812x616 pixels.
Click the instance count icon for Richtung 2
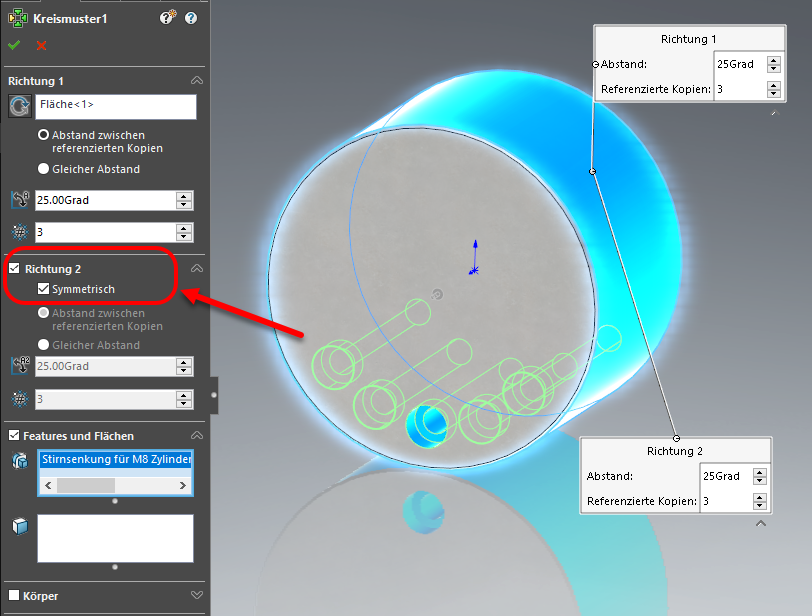pos(20,399)
